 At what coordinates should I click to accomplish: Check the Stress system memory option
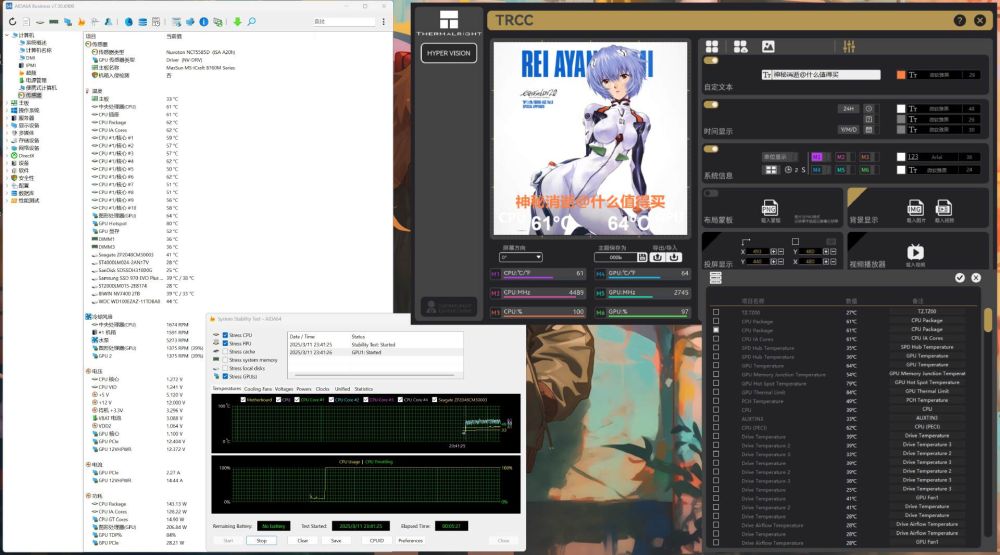pyautogui.click(x=225, y=360)
